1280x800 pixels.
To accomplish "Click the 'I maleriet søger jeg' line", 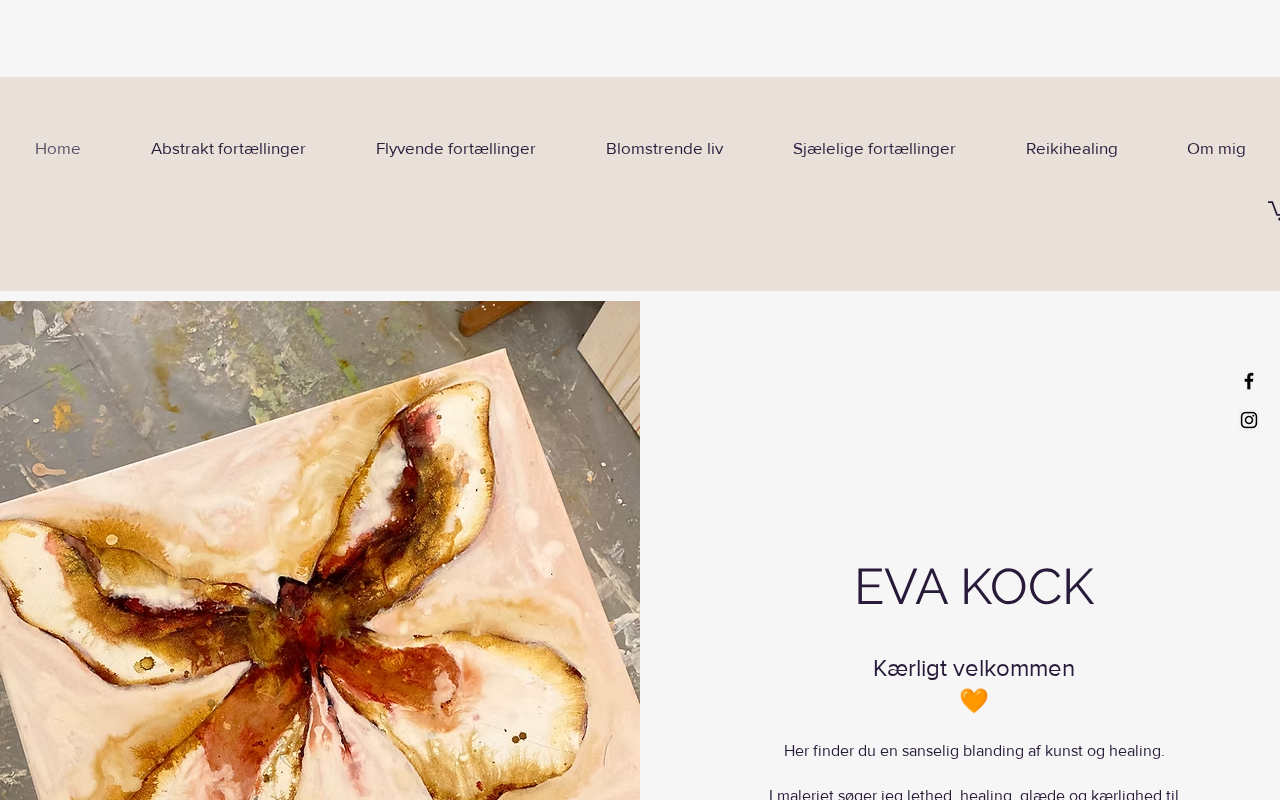I will pos(974,794).
